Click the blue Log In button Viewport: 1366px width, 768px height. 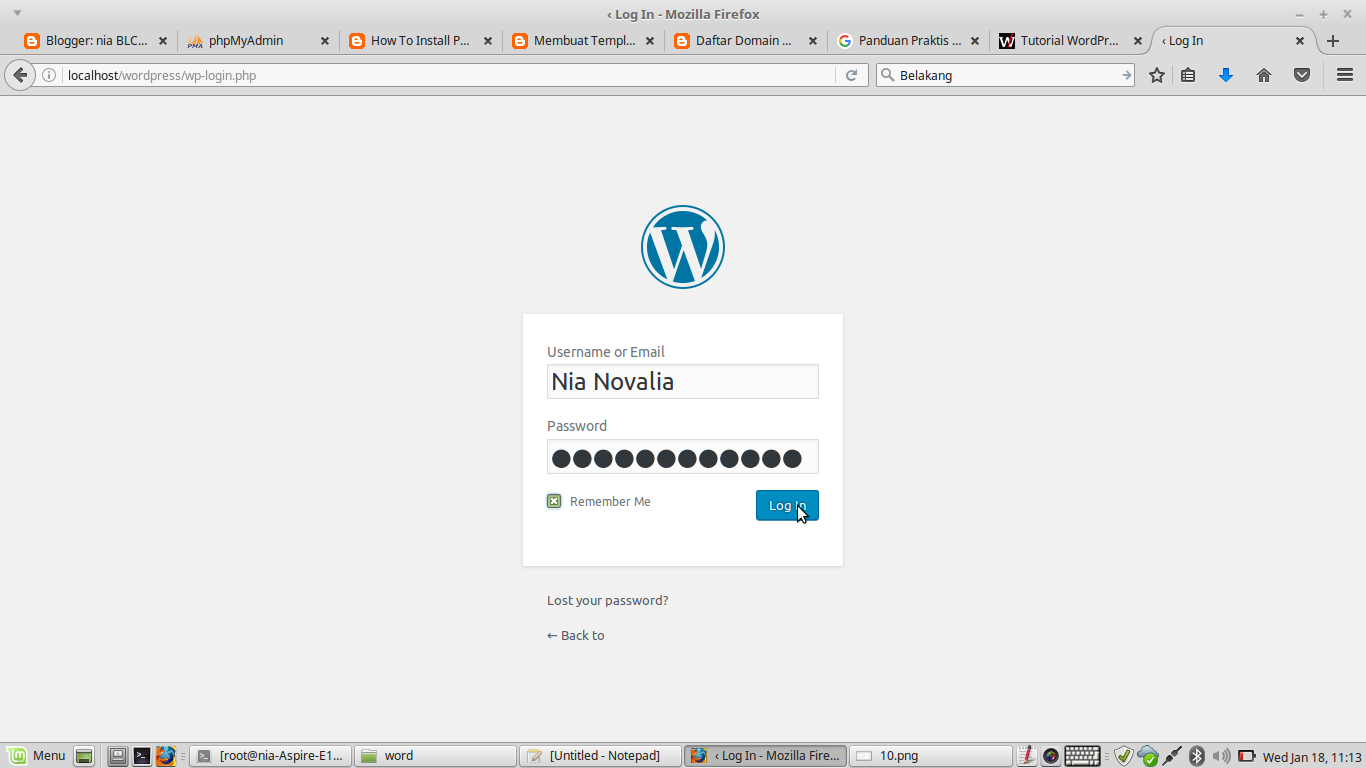(x=787, y=505)
